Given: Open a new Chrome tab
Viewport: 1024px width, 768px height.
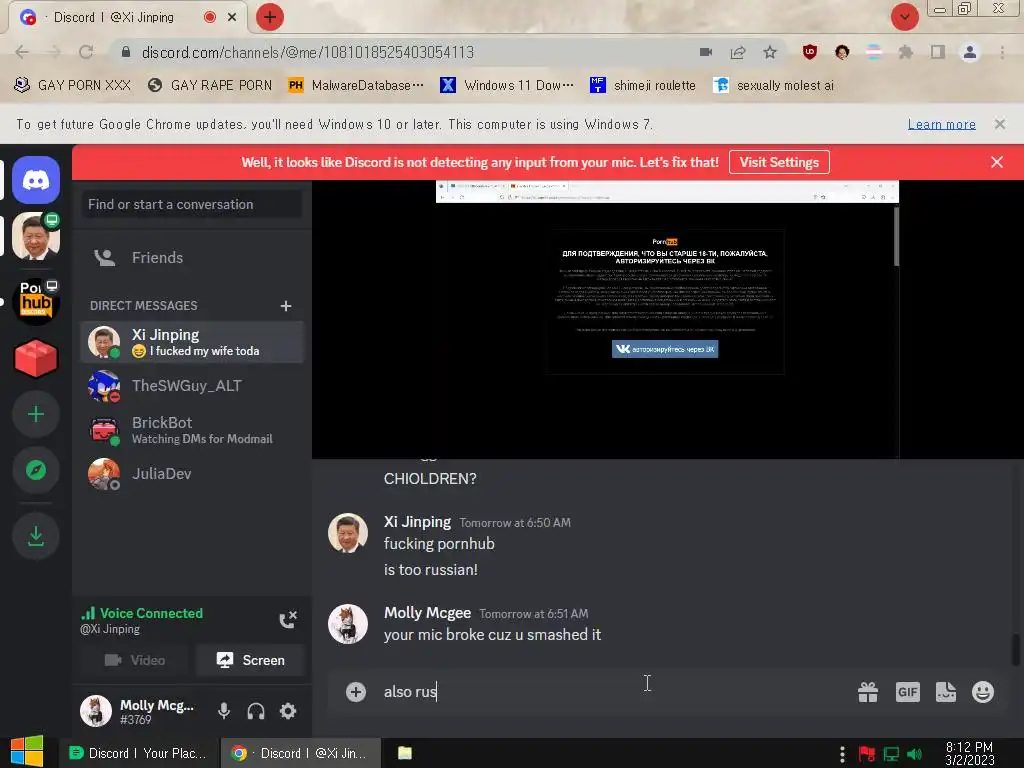Looking at the screenshot, I should click(270, 17).
